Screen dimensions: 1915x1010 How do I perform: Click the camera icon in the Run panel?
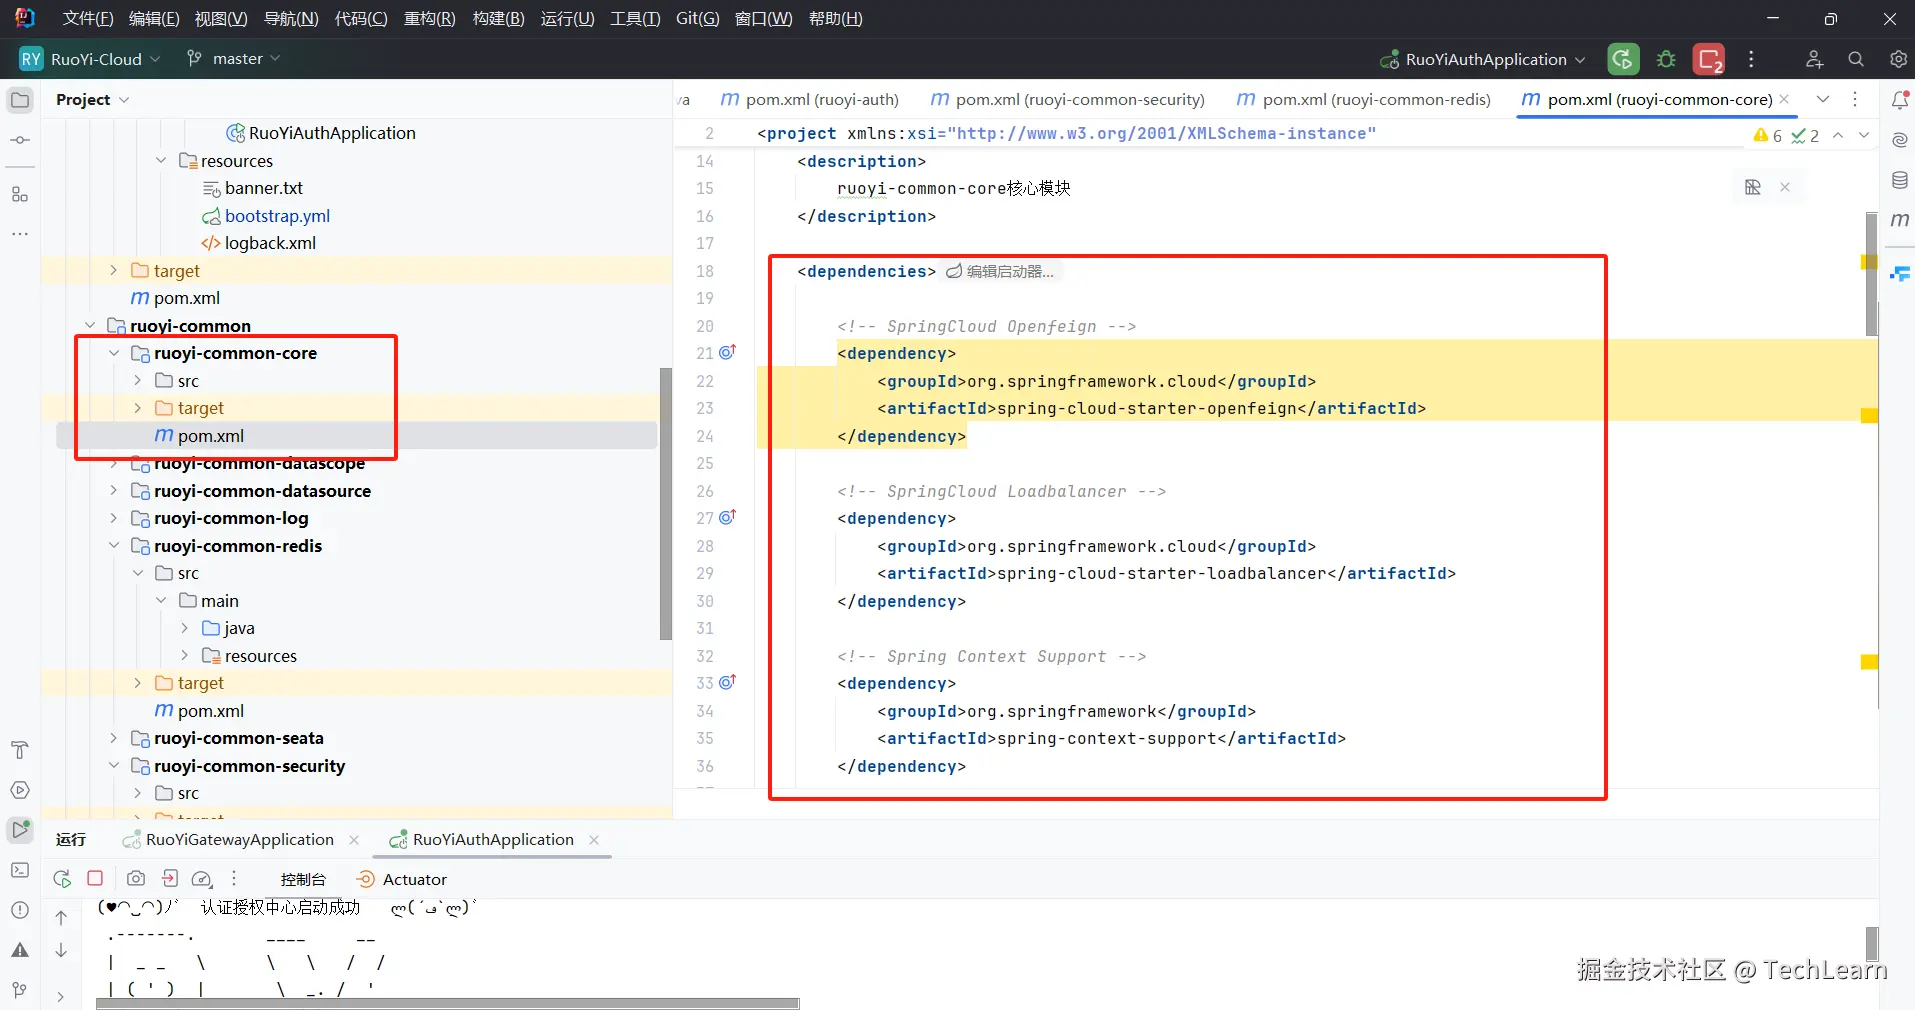[x=136, y=878]
